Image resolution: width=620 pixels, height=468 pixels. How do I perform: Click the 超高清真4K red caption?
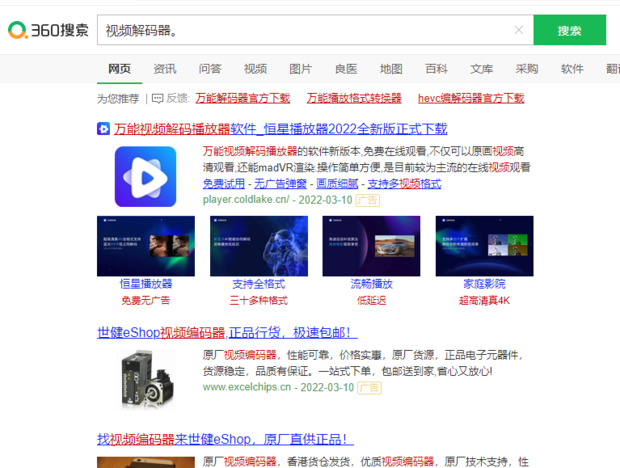(x=484, y=301)
